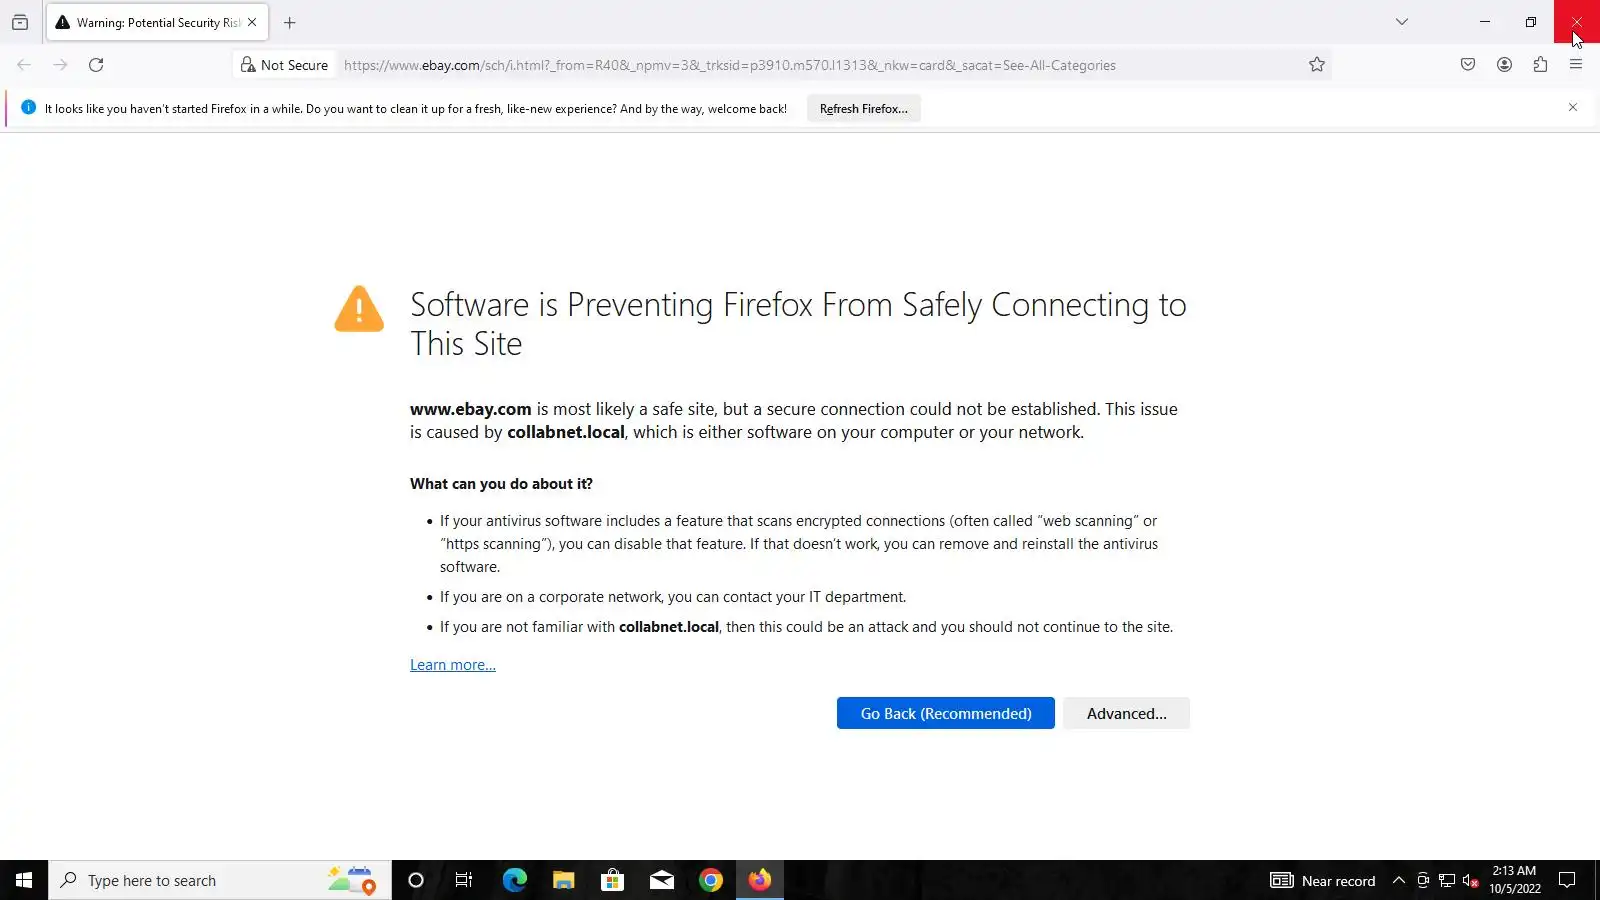The image size is (1600, 900).
Task: Minimize the Firefox window
Action: [x=1485, y=22]
